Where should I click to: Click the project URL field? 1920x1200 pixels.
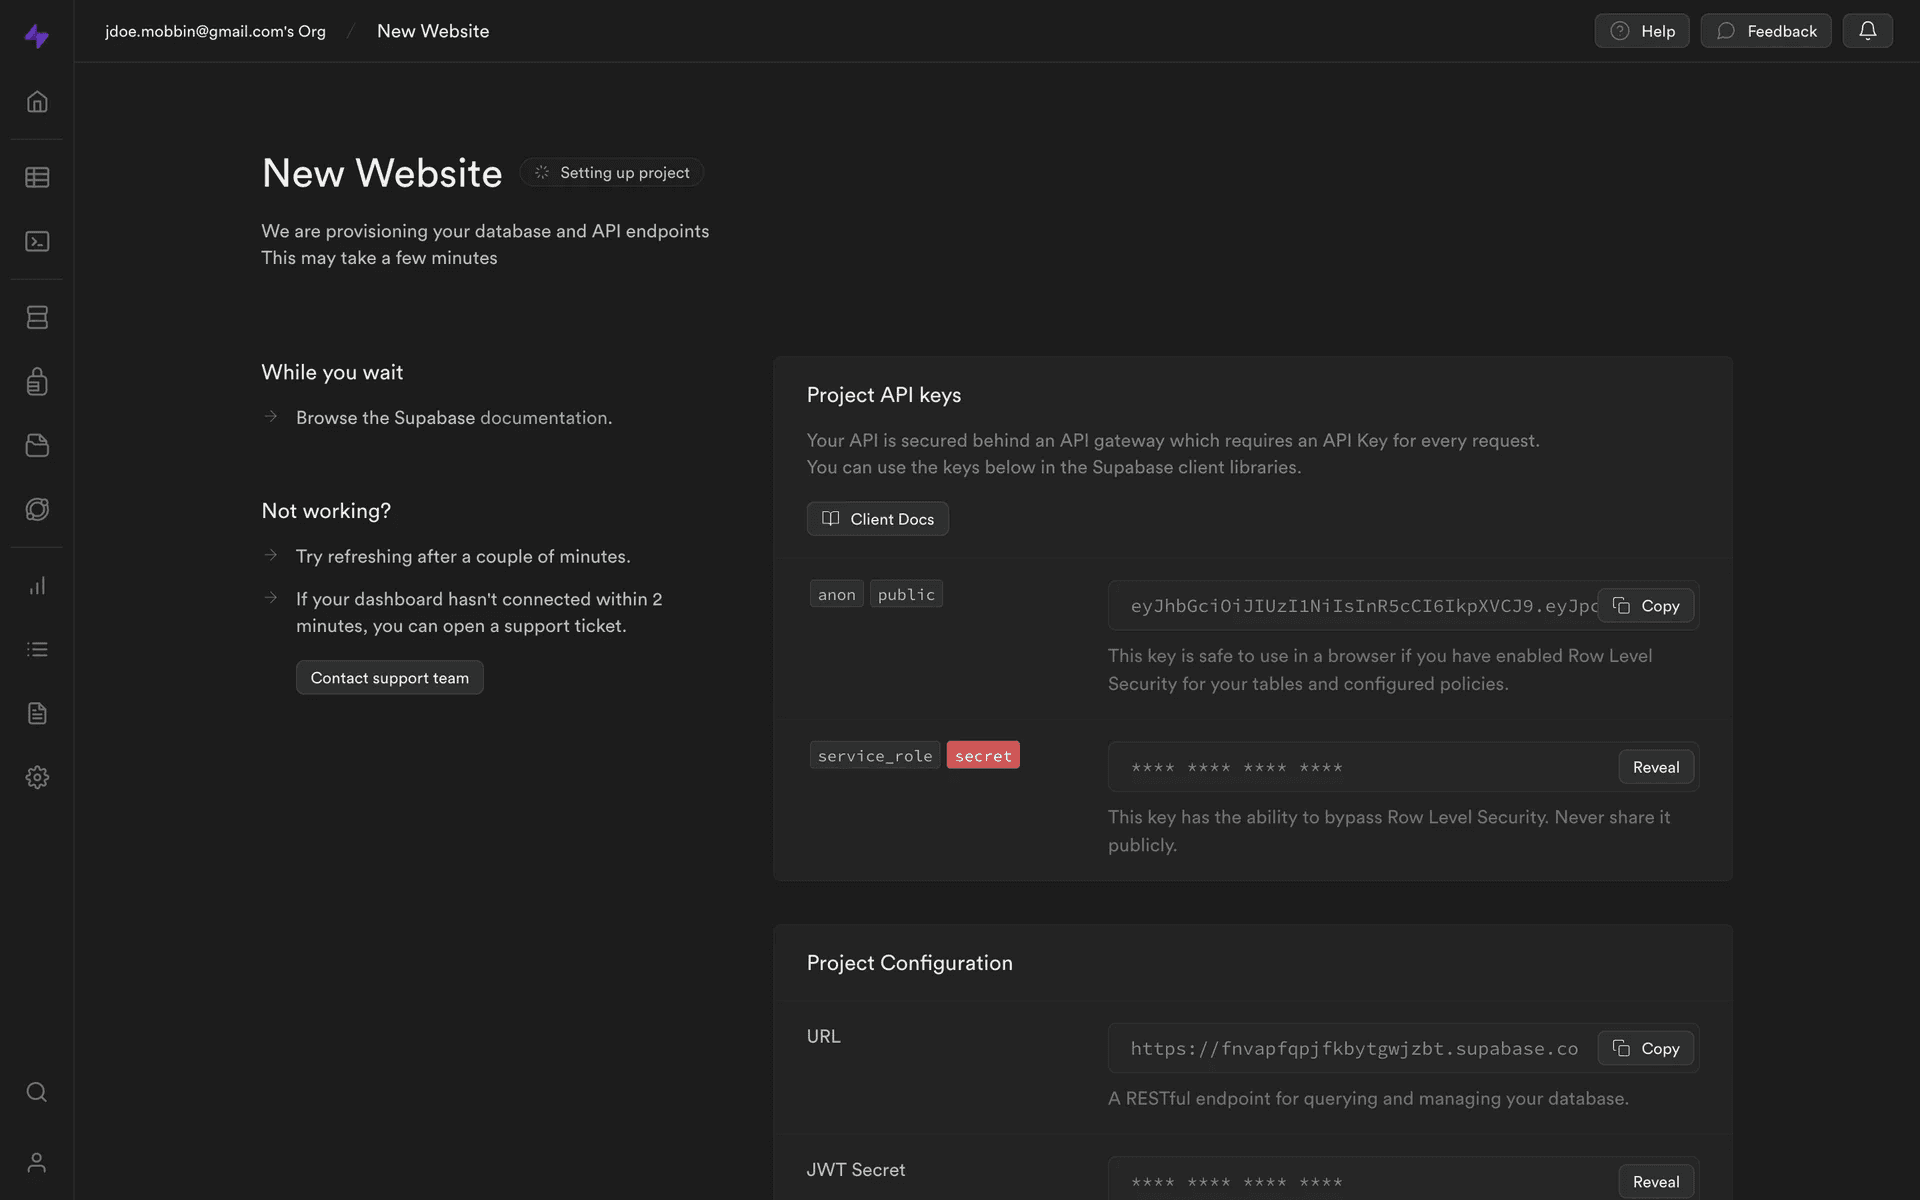coord(1353,1048)
